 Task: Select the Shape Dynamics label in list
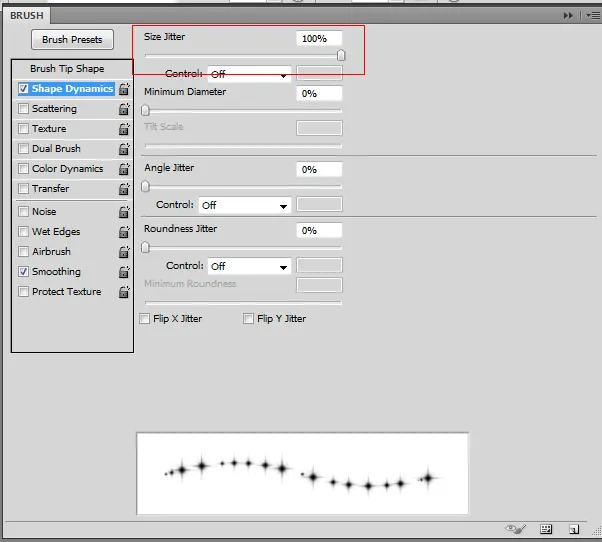tap(72, 89)
